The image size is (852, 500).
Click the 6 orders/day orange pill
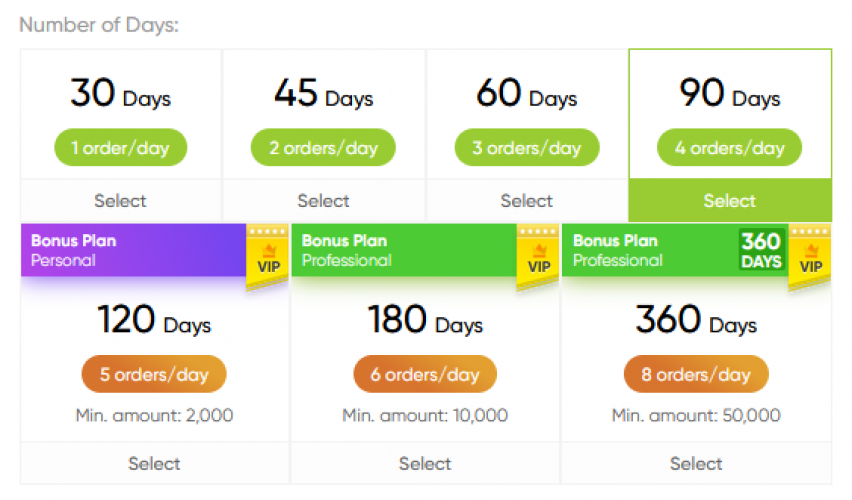point(425,375)
